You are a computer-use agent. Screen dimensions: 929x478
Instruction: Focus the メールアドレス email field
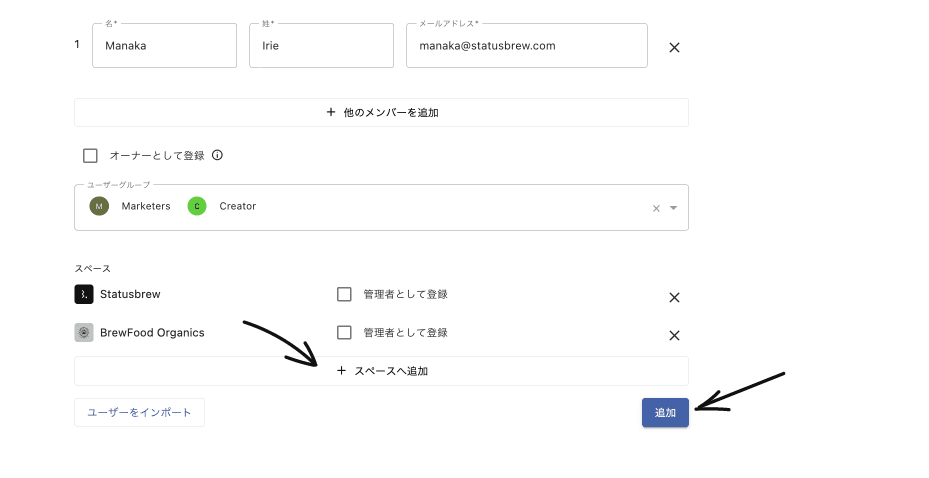click(527, 46)
